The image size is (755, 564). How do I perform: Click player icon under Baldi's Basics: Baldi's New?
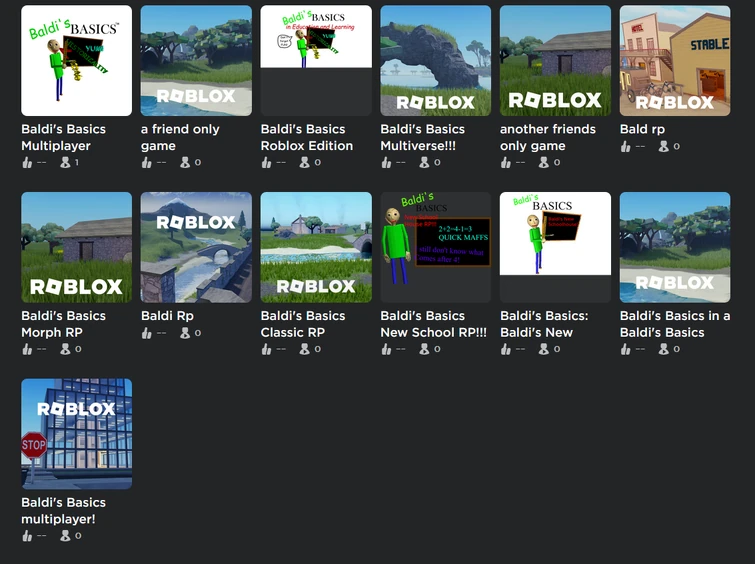pyautogui.click(x=544, y=349)
